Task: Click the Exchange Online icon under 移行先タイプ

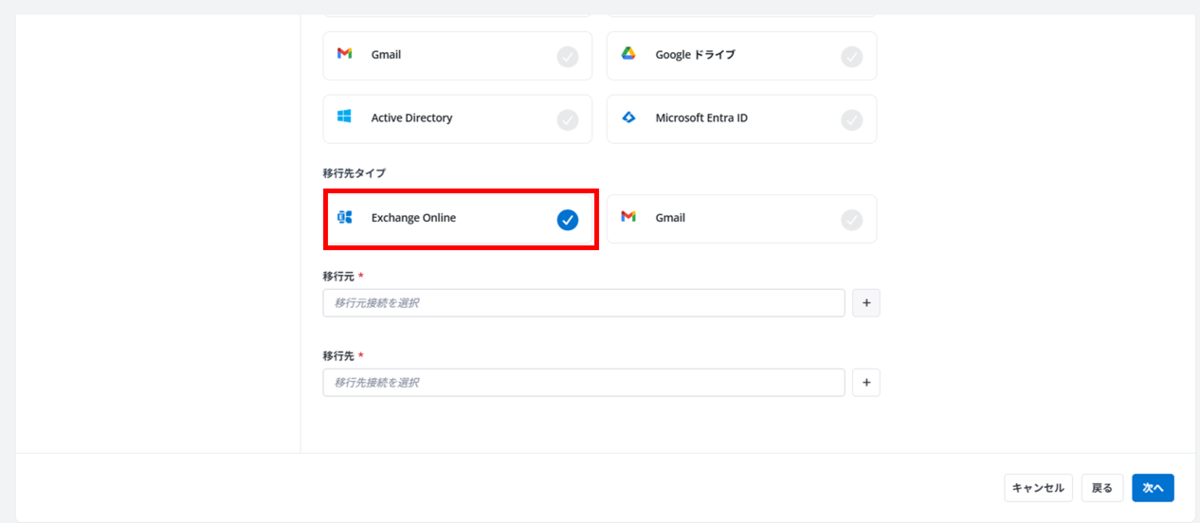Action: (344, 217)
